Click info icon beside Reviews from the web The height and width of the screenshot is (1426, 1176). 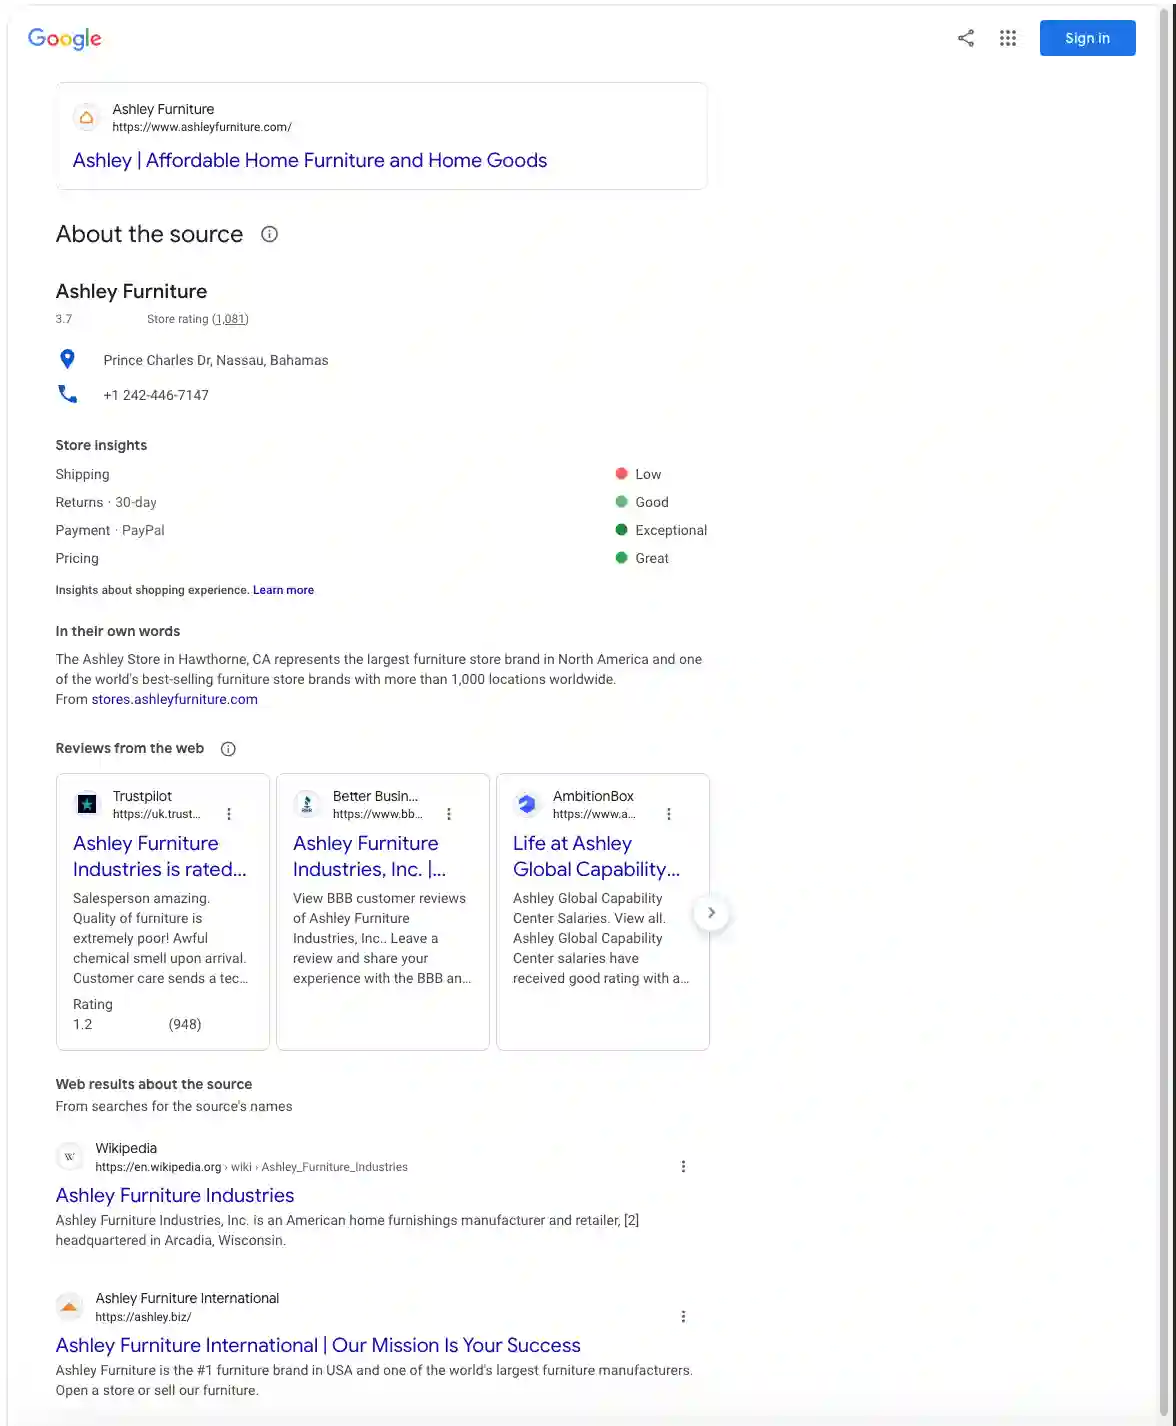[x=228, y=749]
